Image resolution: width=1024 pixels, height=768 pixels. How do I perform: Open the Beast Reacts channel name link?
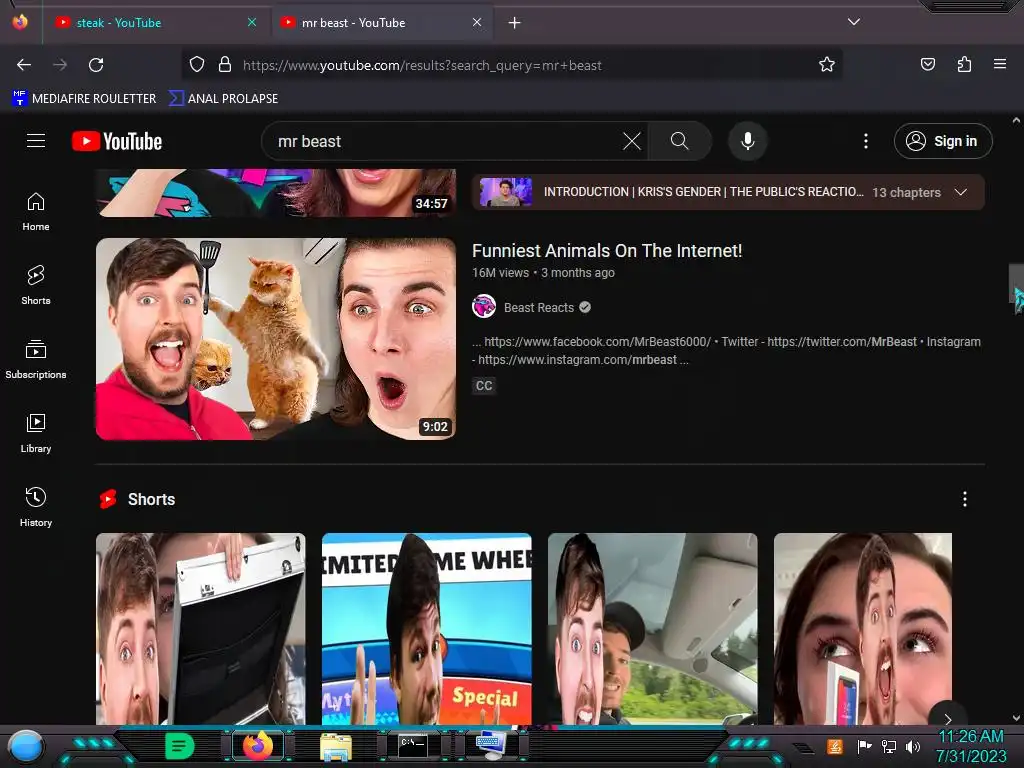coord(539,308)
